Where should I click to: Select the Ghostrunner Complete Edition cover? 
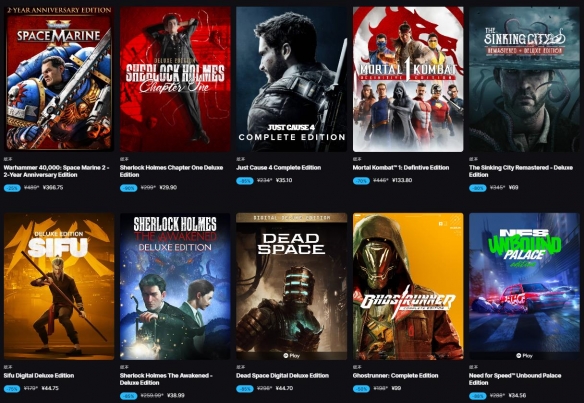(x=408, y=286)
